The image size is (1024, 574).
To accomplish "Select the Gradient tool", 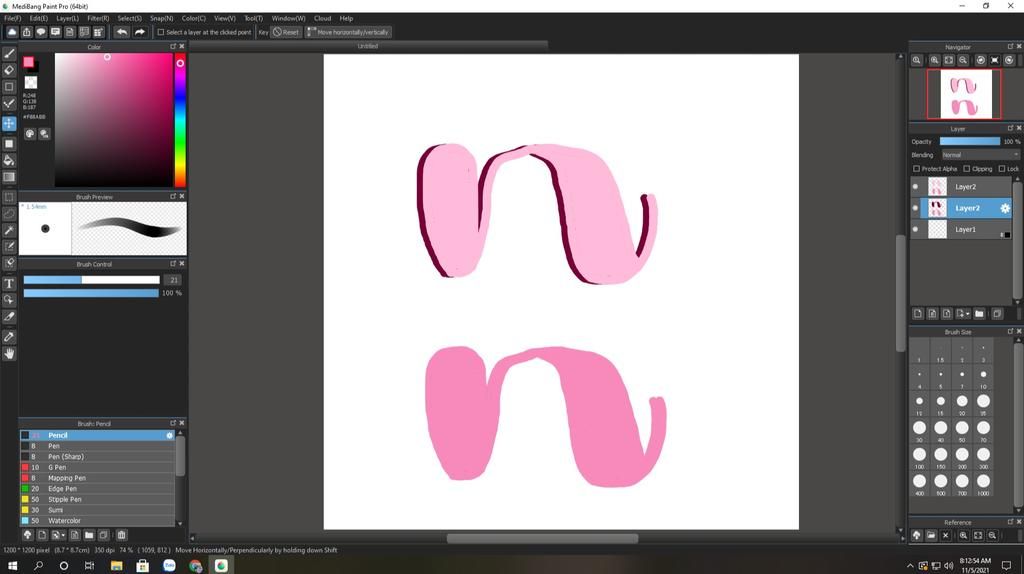I will pos(9,177).
